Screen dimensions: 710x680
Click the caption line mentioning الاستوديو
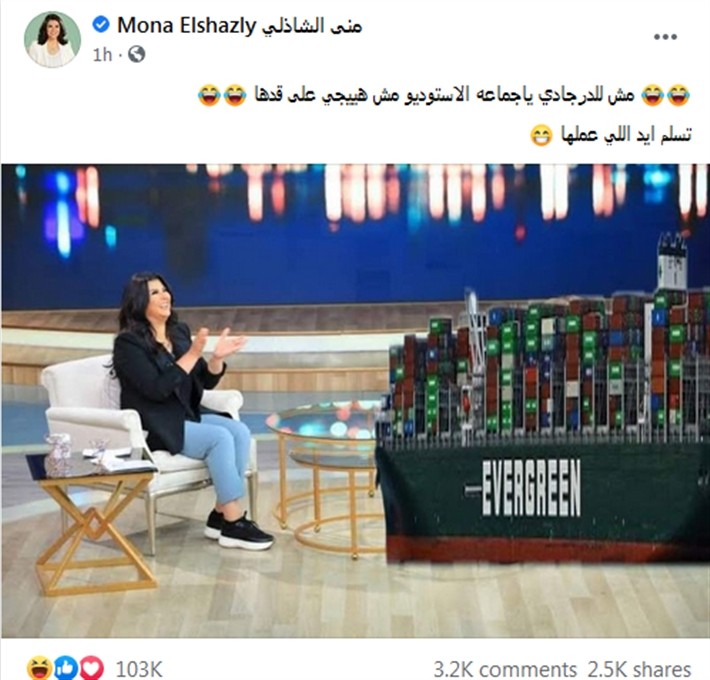click(x=444, y=95)
